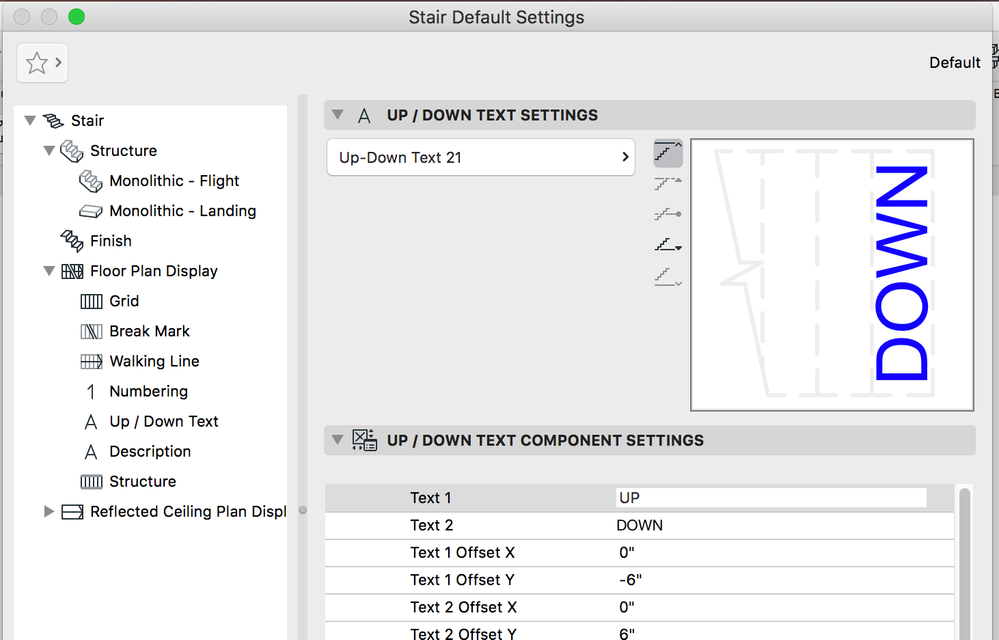Click the Up/Down Text Component Settings icon
This screenshot has width=999, height=640.
pos(364,440)
